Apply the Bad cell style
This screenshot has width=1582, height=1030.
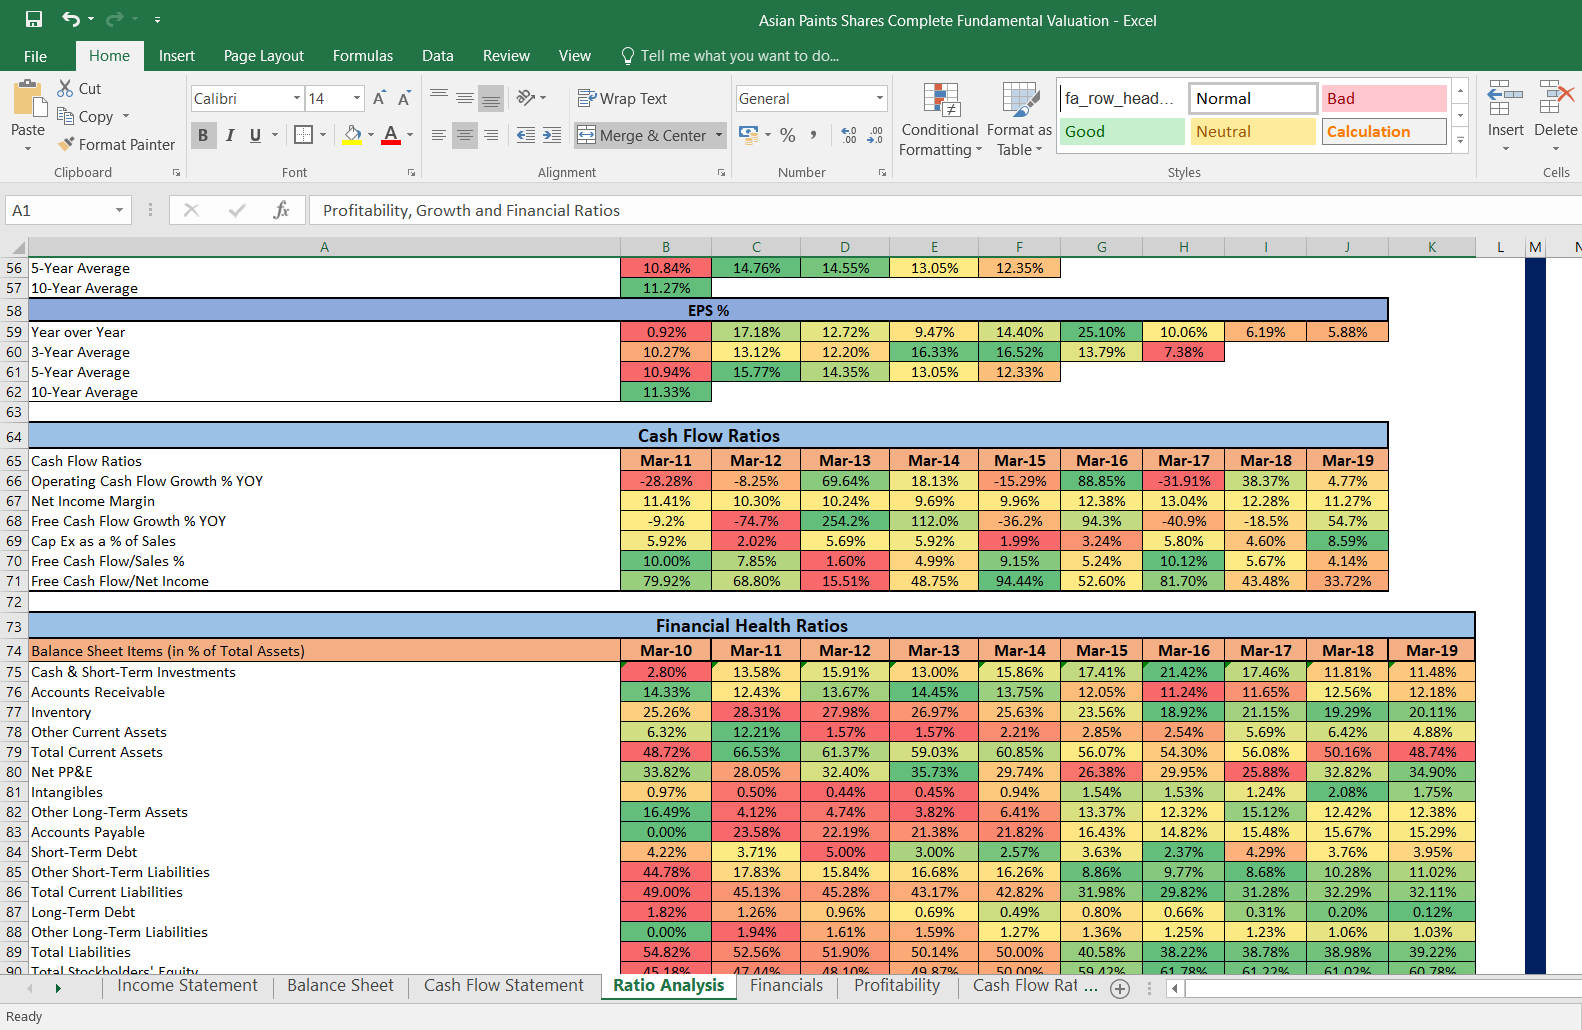pos(1384,98)
